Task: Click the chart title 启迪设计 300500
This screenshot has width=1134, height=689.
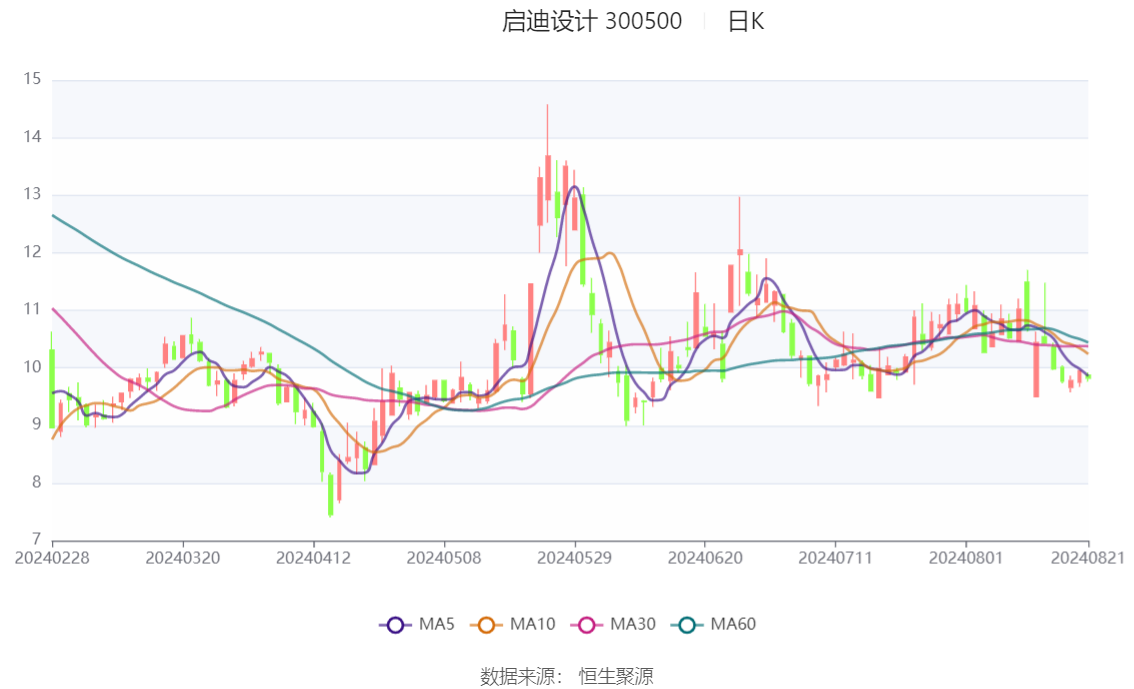Action: [592, 22]
